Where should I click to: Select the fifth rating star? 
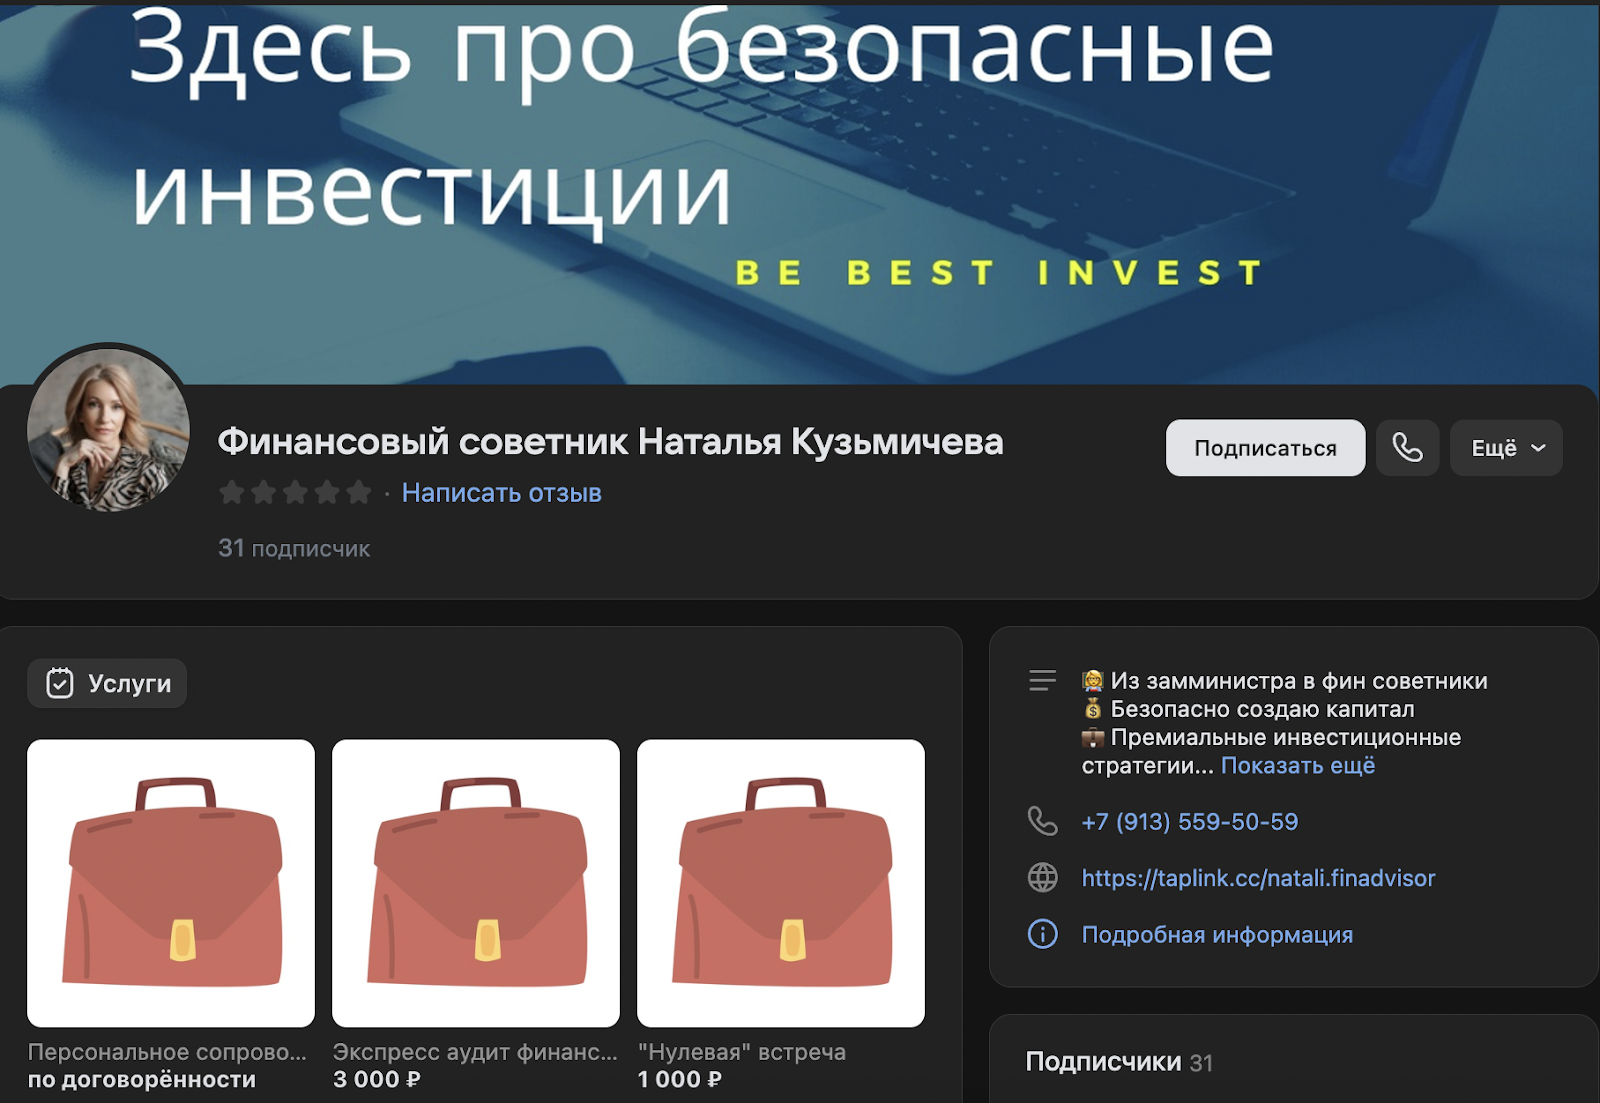tap(359, 493)
